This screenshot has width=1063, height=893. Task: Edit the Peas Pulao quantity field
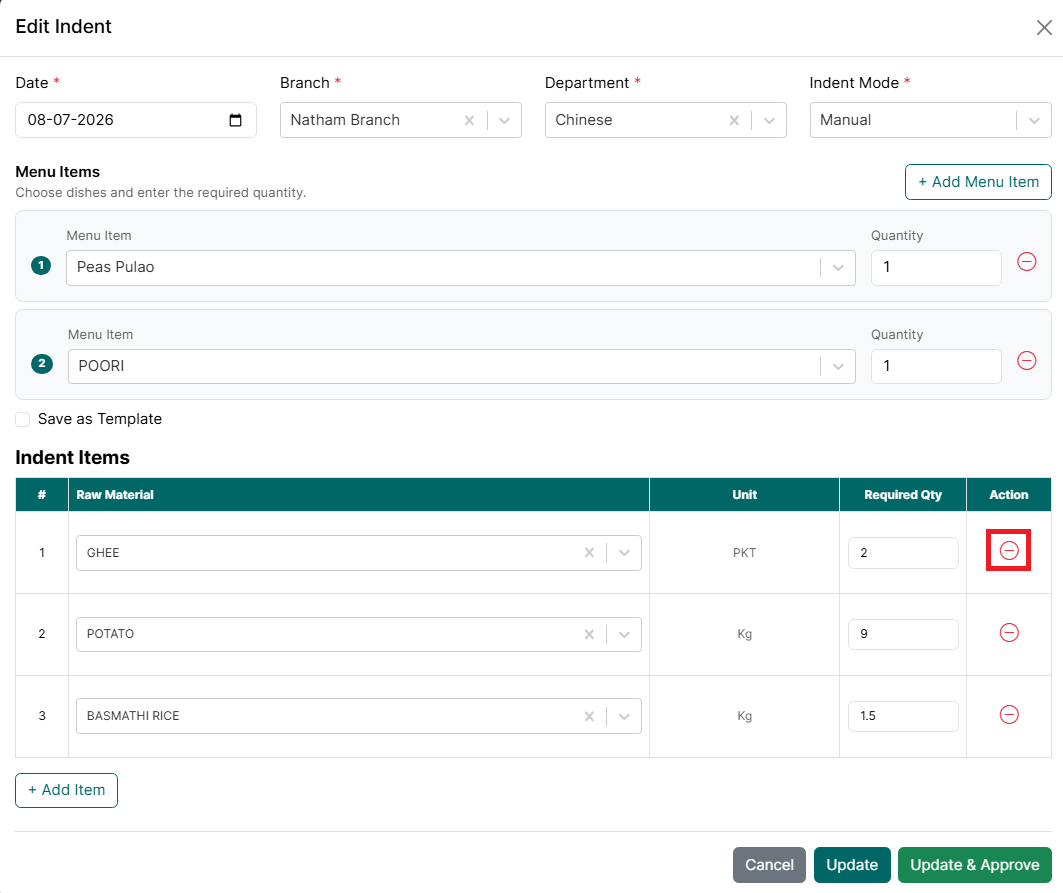pyautogui.click(x=936, y=267)
